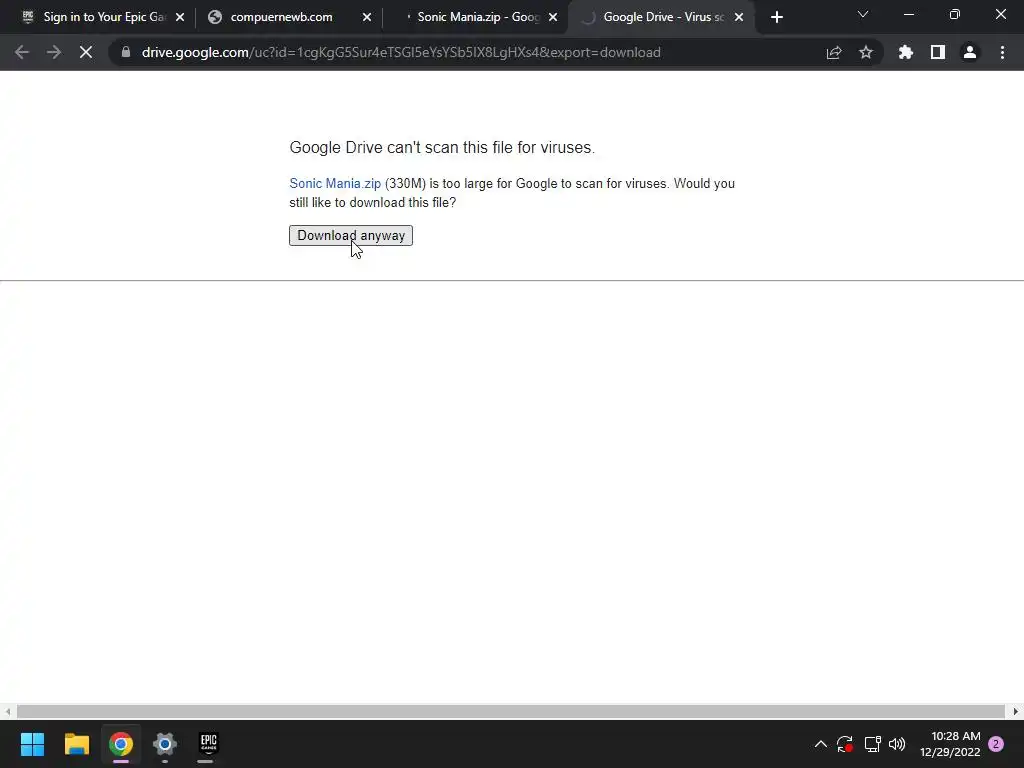Click the scrollbar left arrow

[7, 711]
